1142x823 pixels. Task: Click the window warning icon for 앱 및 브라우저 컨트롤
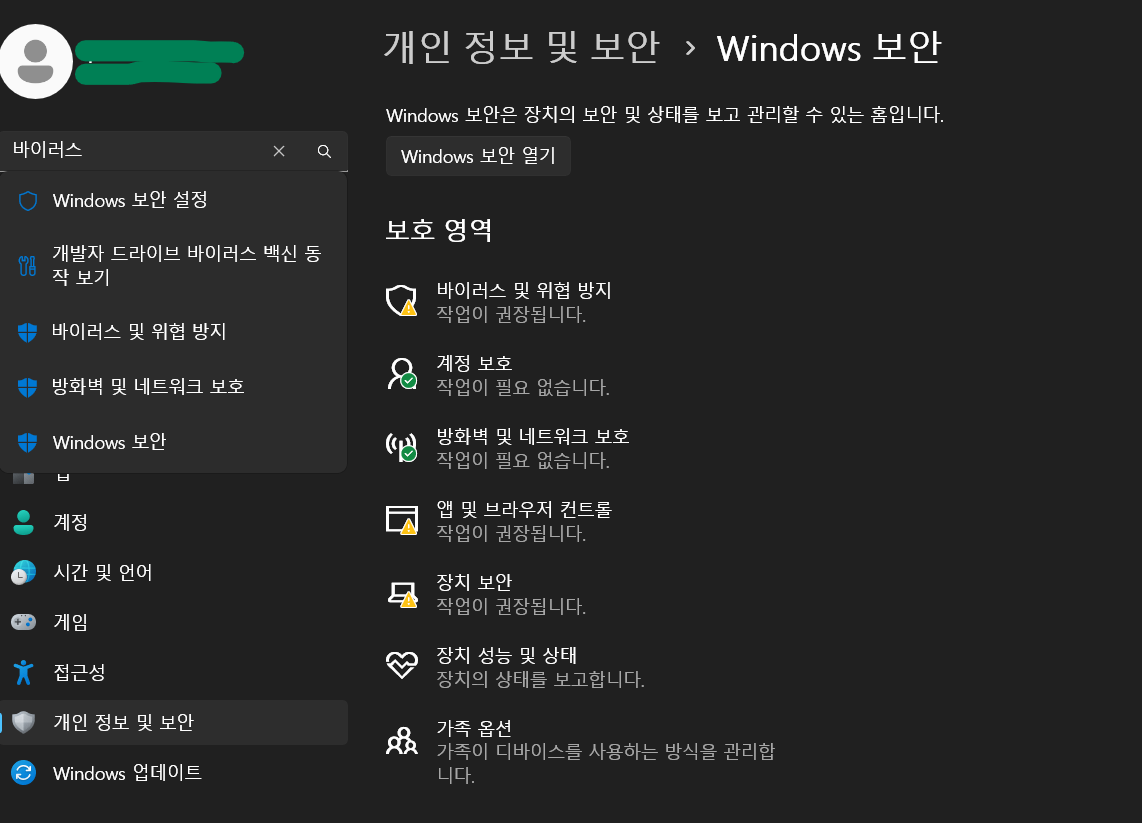coord(401,519)
